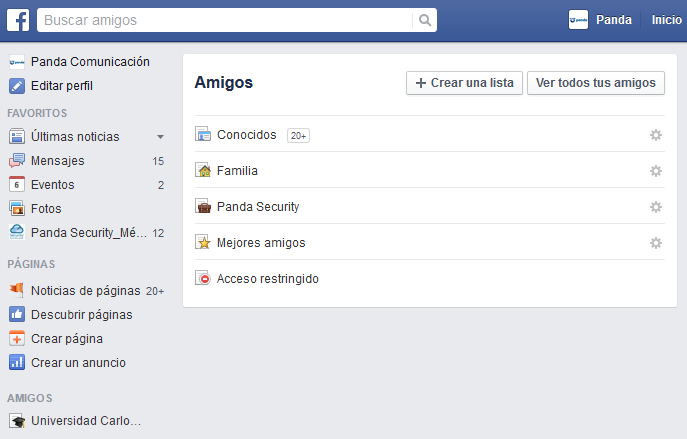Open the Eventos calendar icon
The width and height of the screenshot is (687, 439).
(x=16, y=185)
